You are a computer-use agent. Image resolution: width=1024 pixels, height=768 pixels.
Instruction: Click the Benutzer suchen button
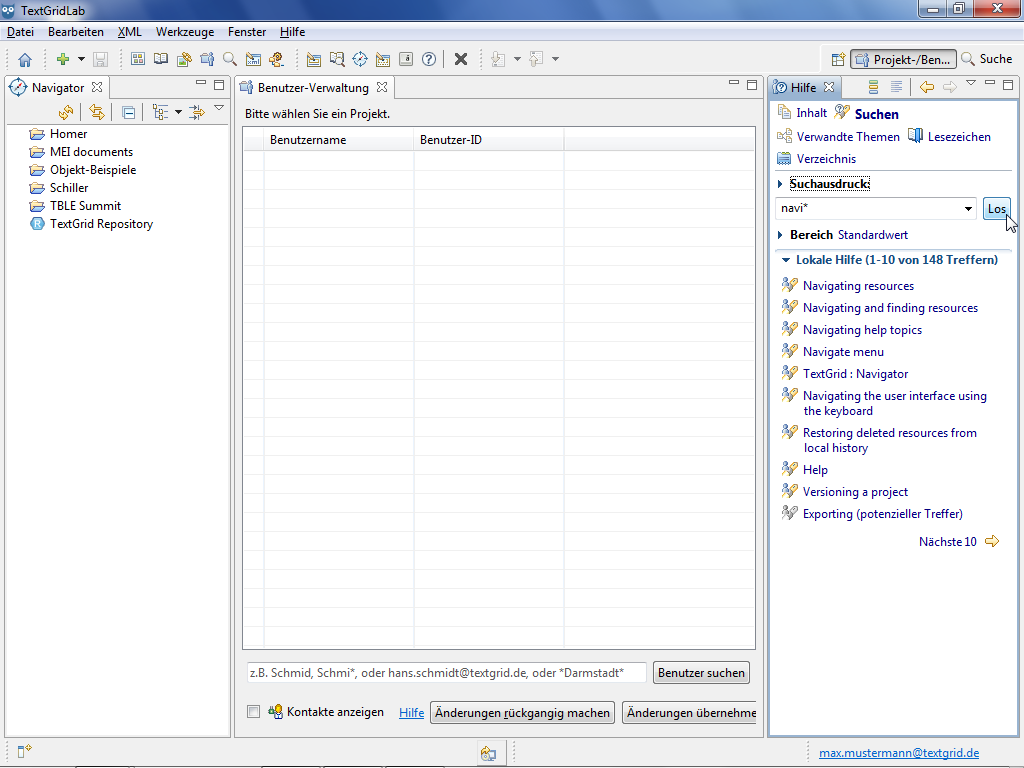(x=701, y=673)
